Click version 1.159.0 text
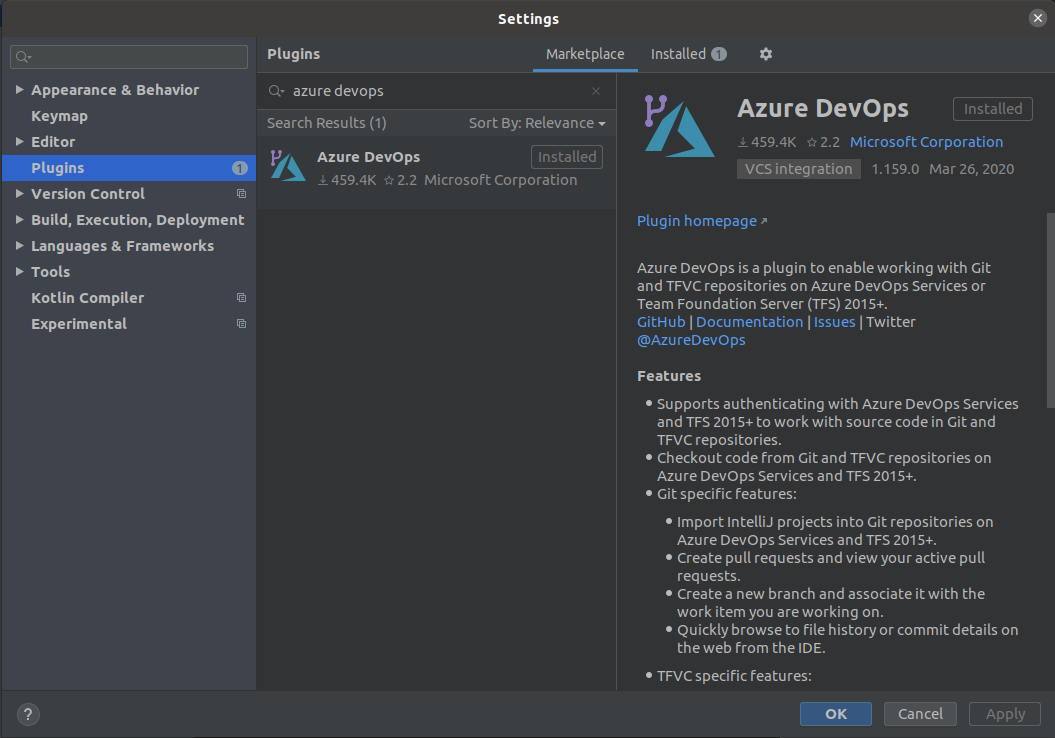 [x=895, y=169]
